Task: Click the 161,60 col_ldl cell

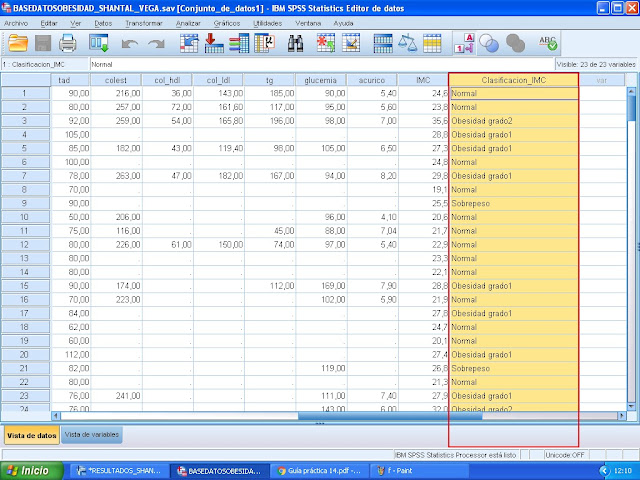Action: click(218, 107)
